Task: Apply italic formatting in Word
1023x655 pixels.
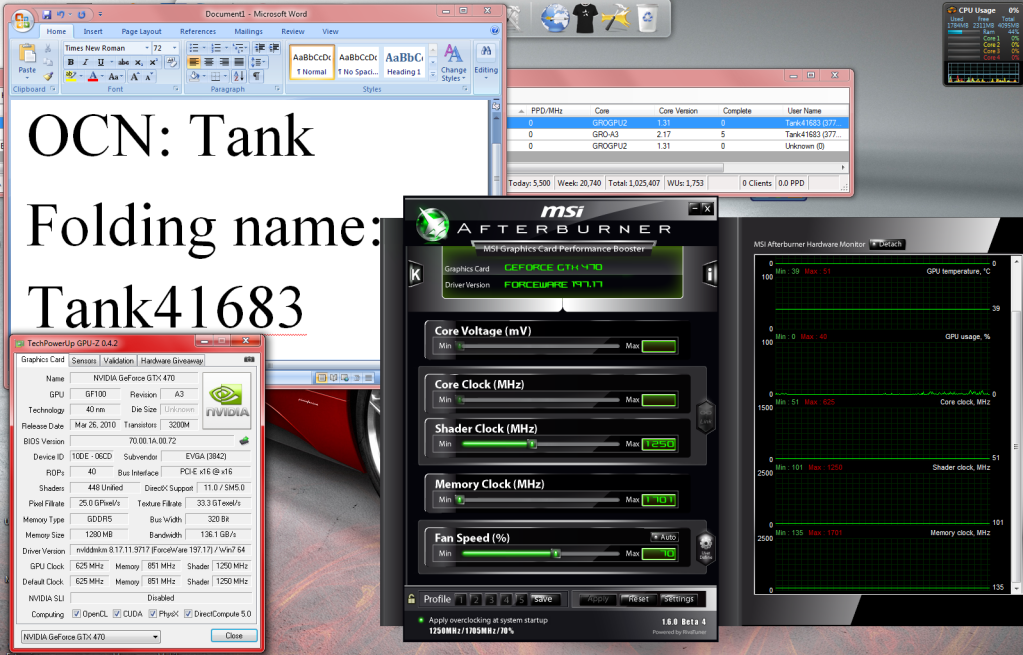Action: point(85,63)
